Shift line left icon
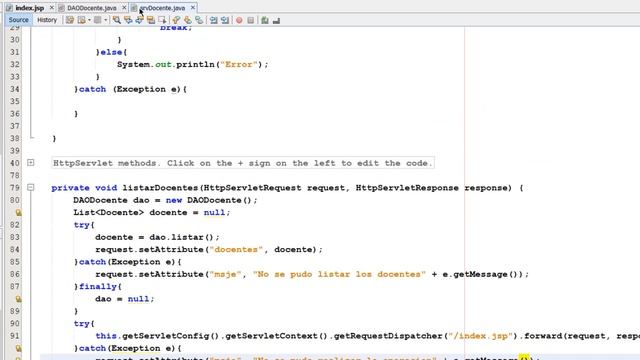Screen dimensions: 640x360 pos(213,20)
